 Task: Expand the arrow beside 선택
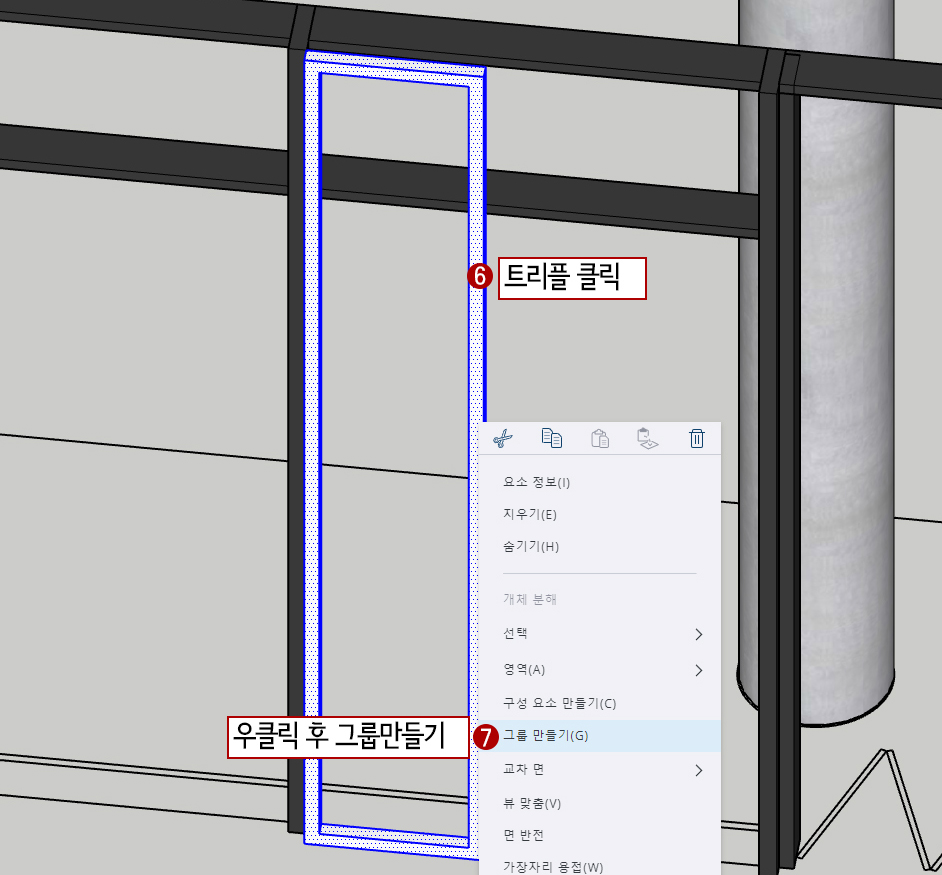(698, 634)
